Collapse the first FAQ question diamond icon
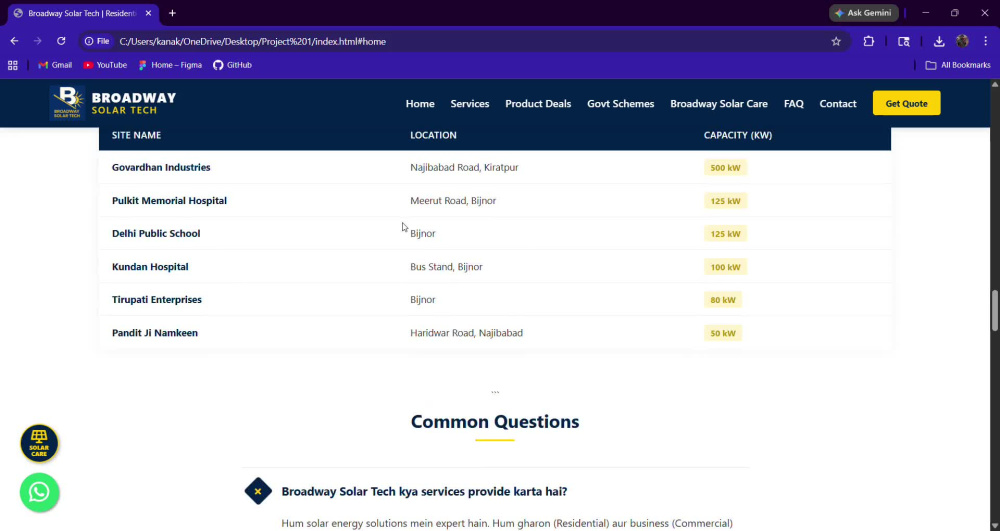The image size is (1000, 531). tap(258, 491)
